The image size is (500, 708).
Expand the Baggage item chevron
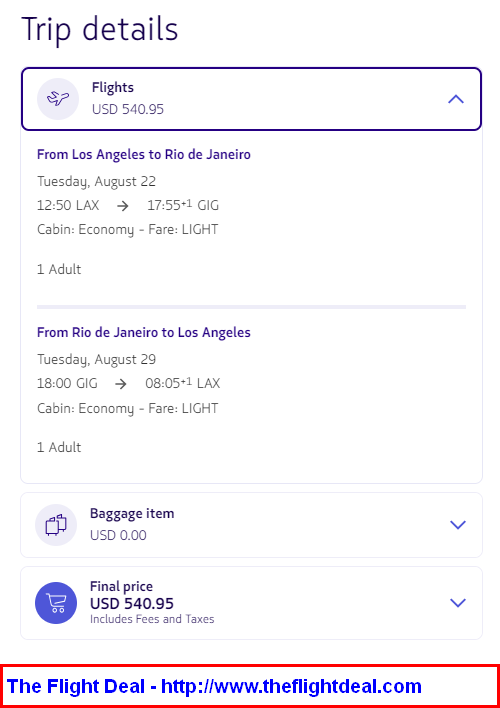pyautogui.click(x=458, y=525)
